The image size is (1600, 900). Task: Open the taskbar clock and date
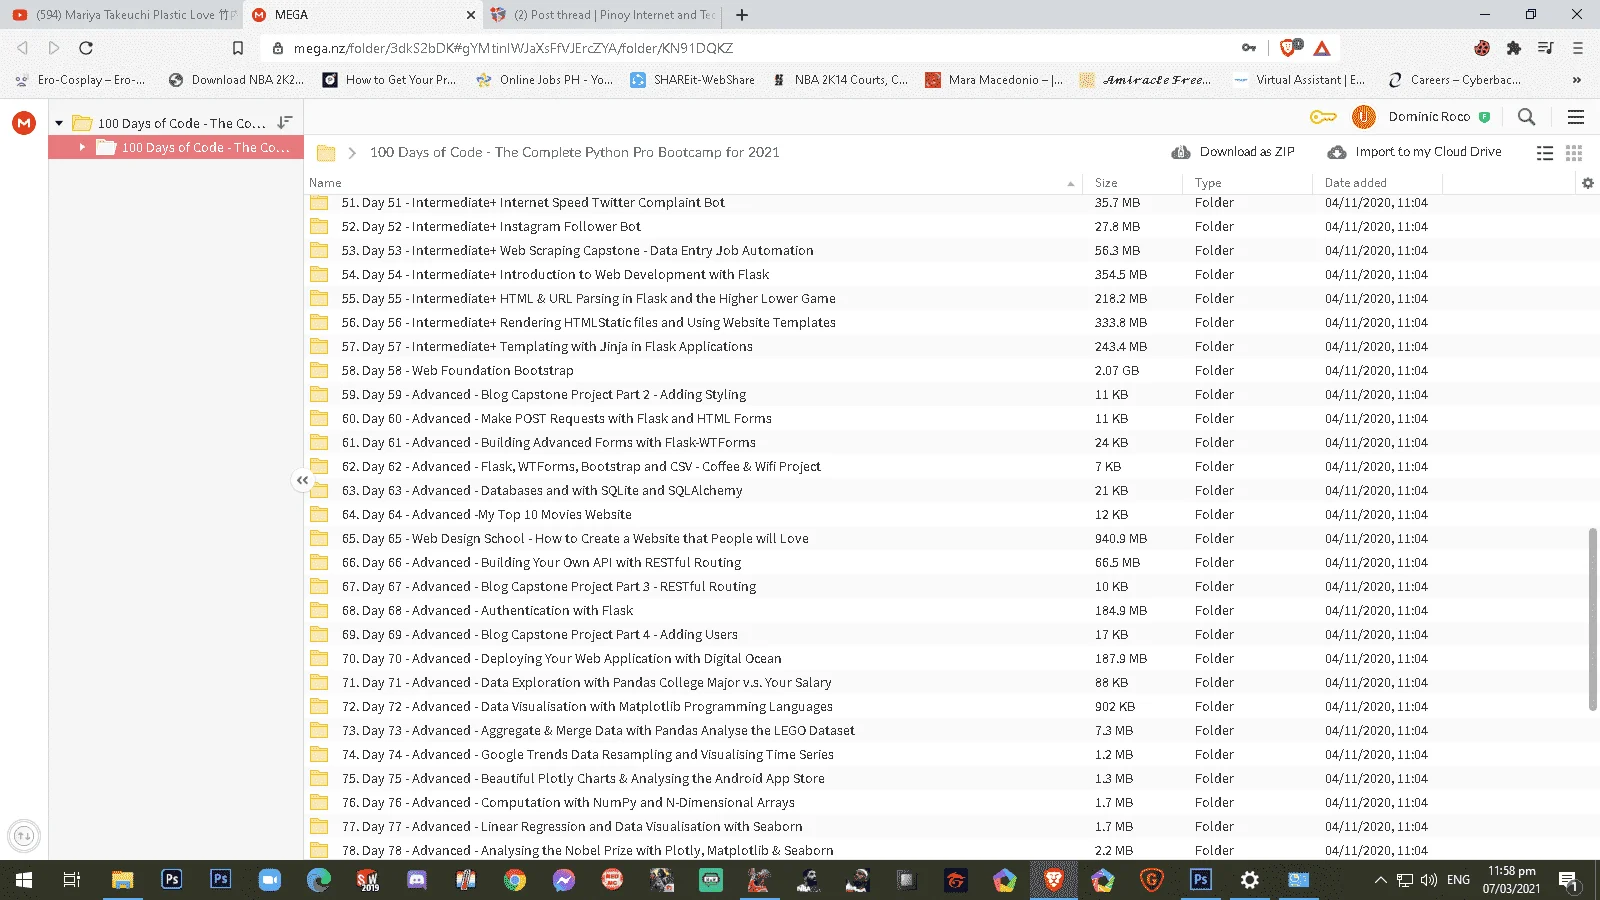point(1511,880)
